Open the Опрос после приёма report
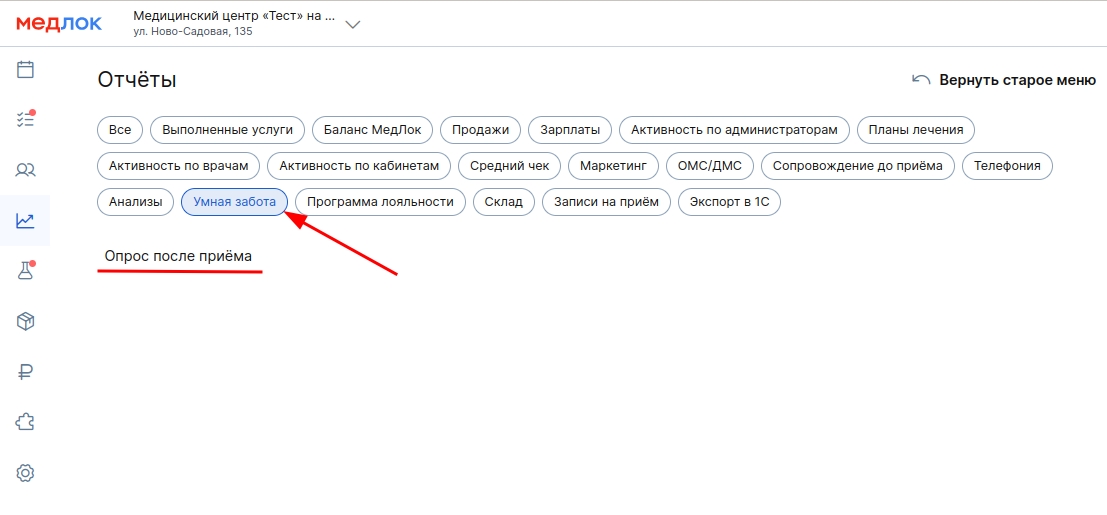Screen dimensions: 1107x515 pos(178,256)
